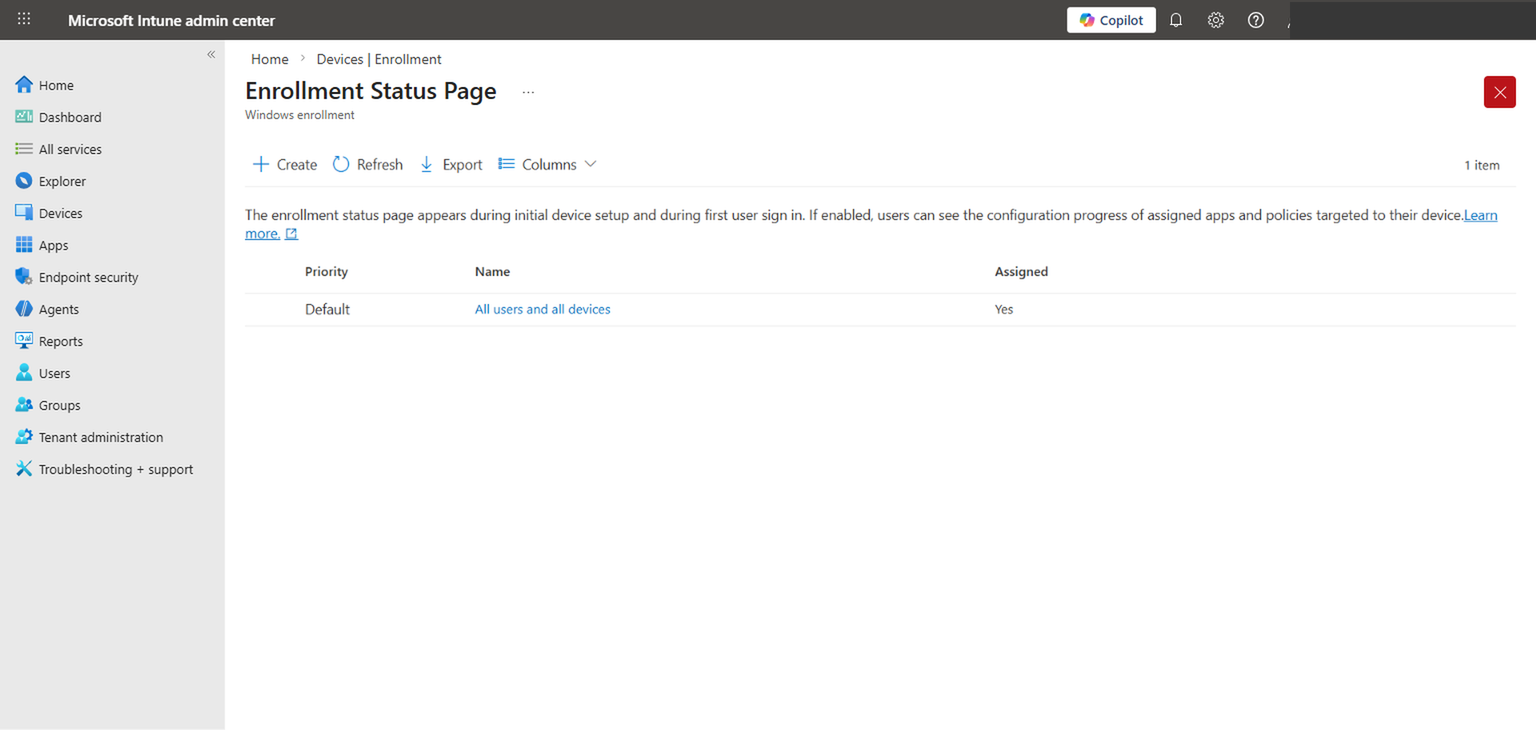Create a new enrollment status page
The width and height of the screenshot is (1536, 730).
click(284, 163)
